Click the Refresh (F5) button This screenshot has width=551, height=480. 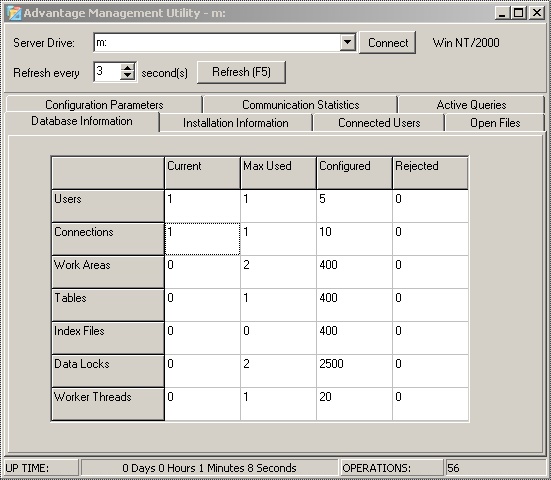point(241,72)
